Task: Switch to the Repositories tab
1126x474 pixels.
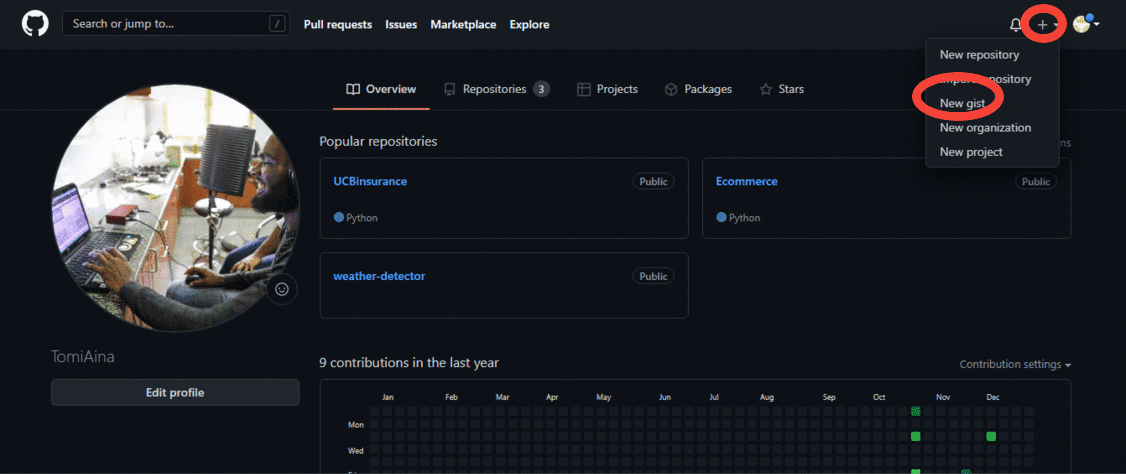Action: point(495,89)
